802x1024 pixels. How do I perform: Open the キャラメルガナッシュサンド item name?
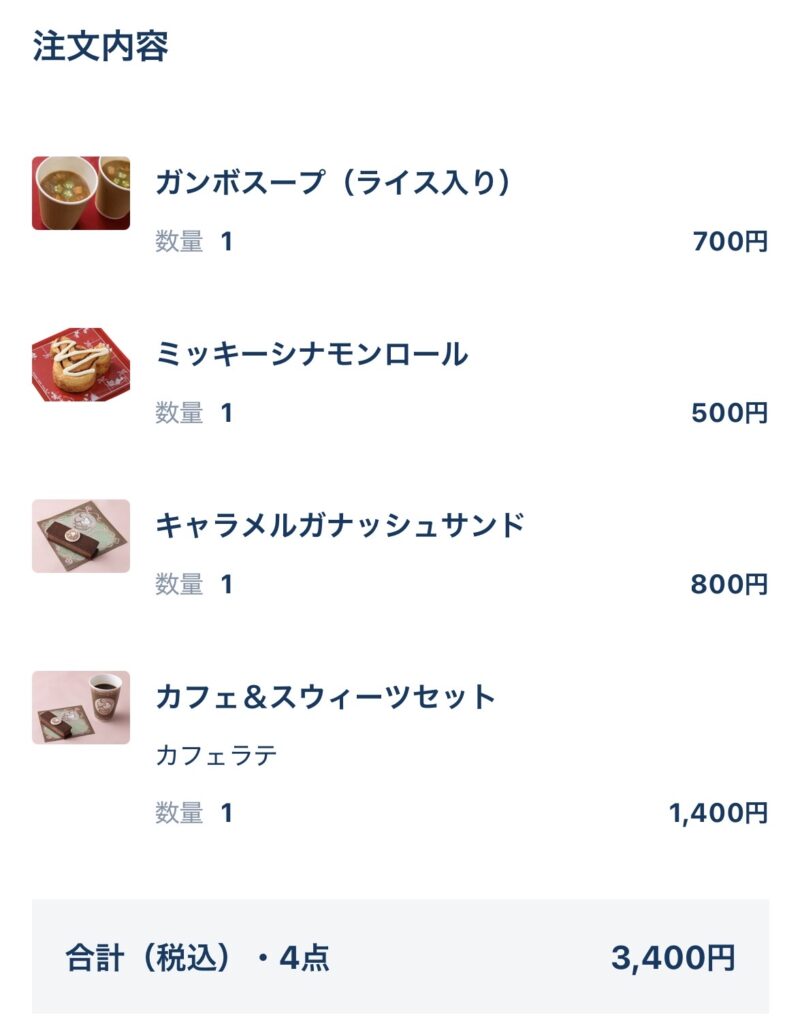point(340,525)
